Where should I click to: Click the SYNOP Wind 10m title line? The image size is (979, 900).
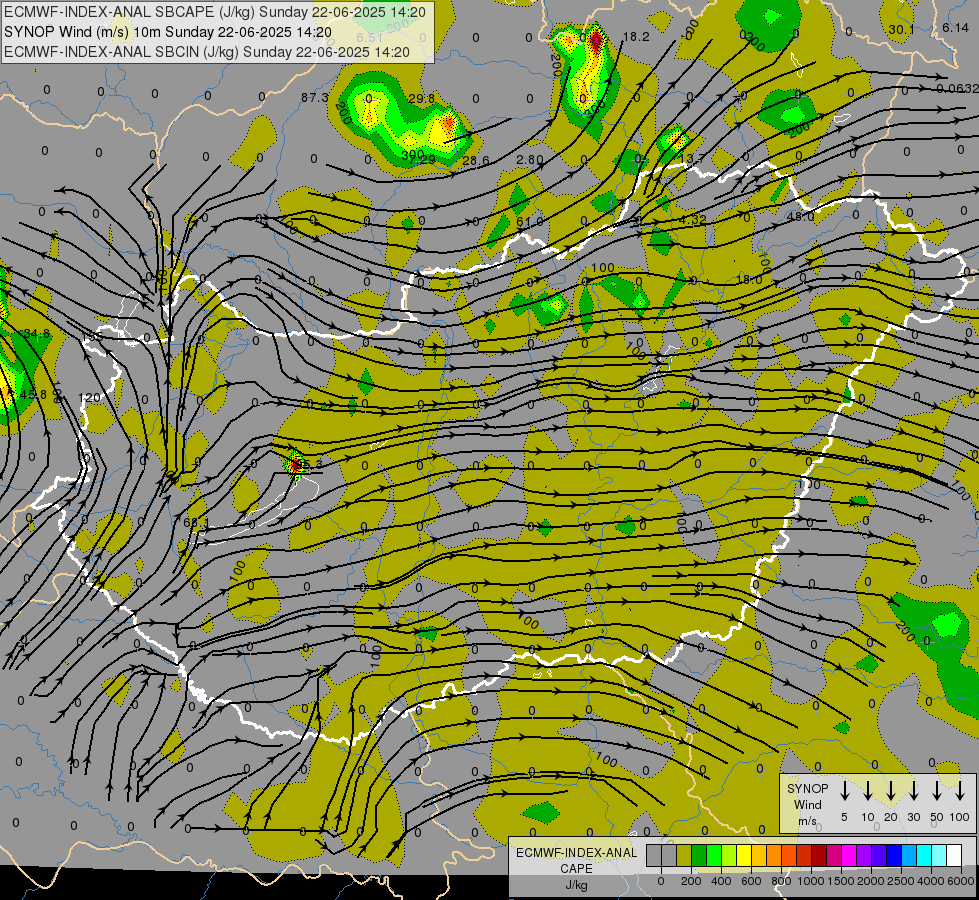point(168,32)
